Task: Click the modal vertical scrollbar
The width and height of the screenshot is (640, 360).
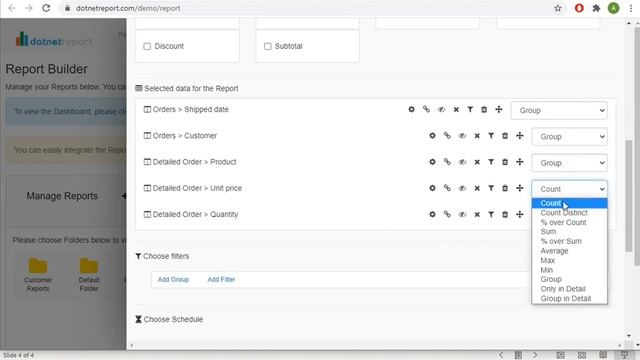Action: tap(629, 196)
